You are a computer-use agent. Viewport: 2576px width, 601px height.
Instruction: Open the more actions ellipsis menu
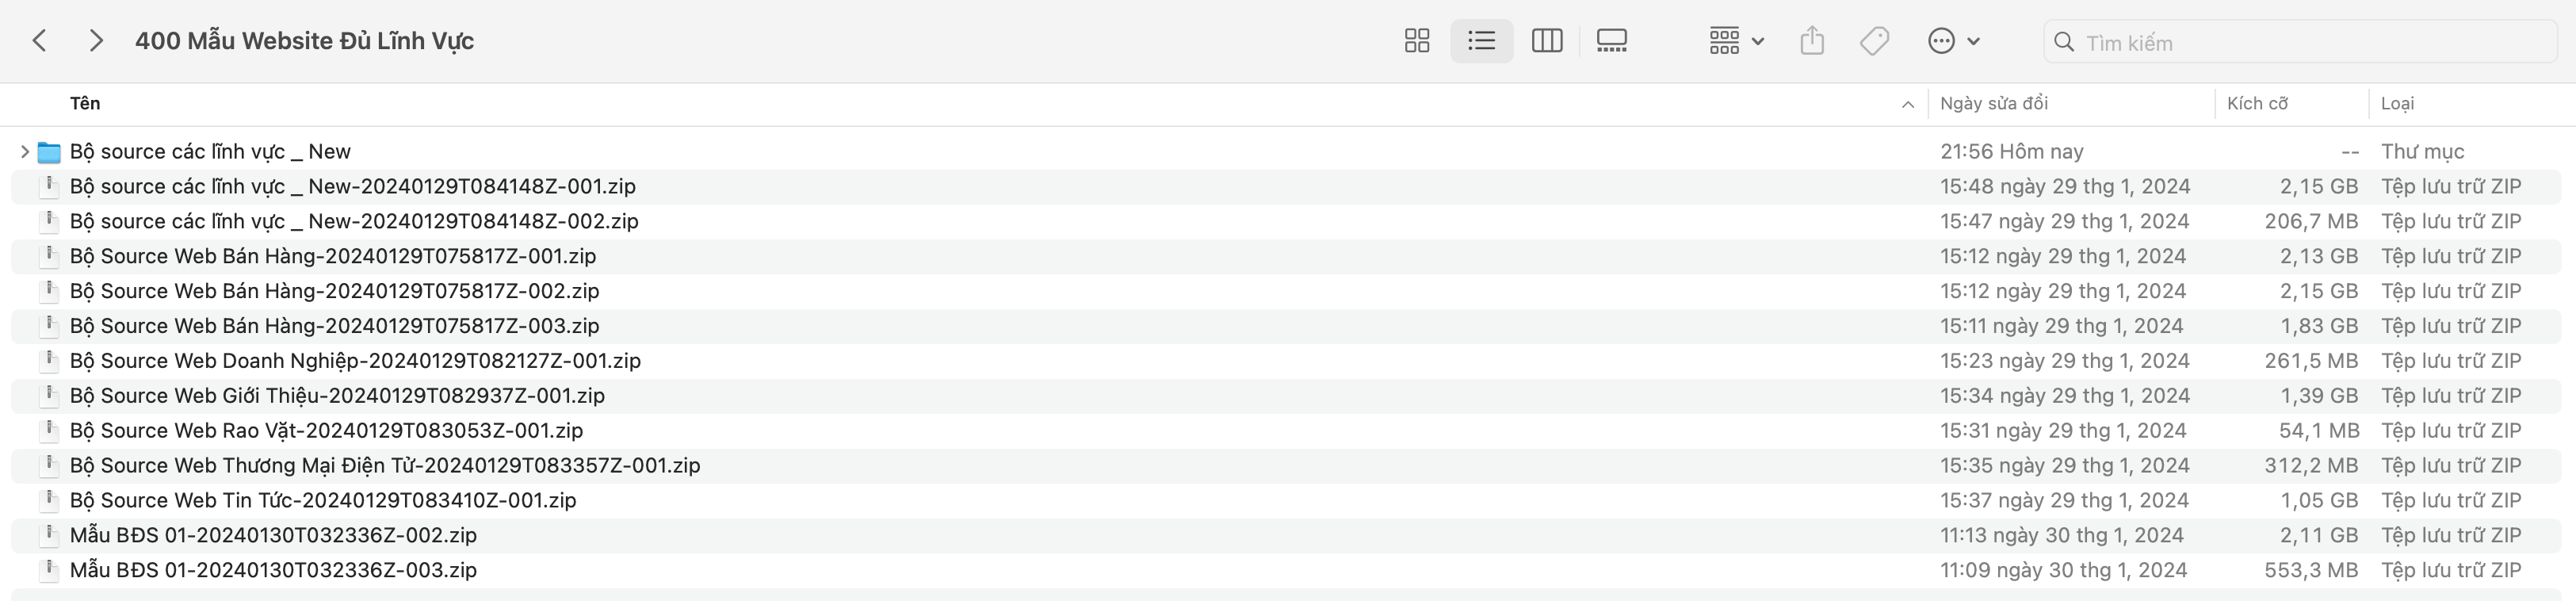1953,41
